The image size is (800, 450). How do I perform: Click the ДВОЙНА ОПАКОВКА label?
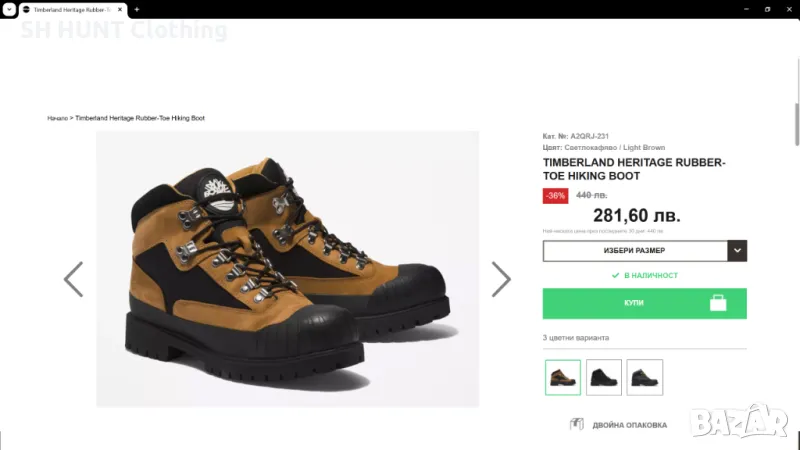coord(629,425)
